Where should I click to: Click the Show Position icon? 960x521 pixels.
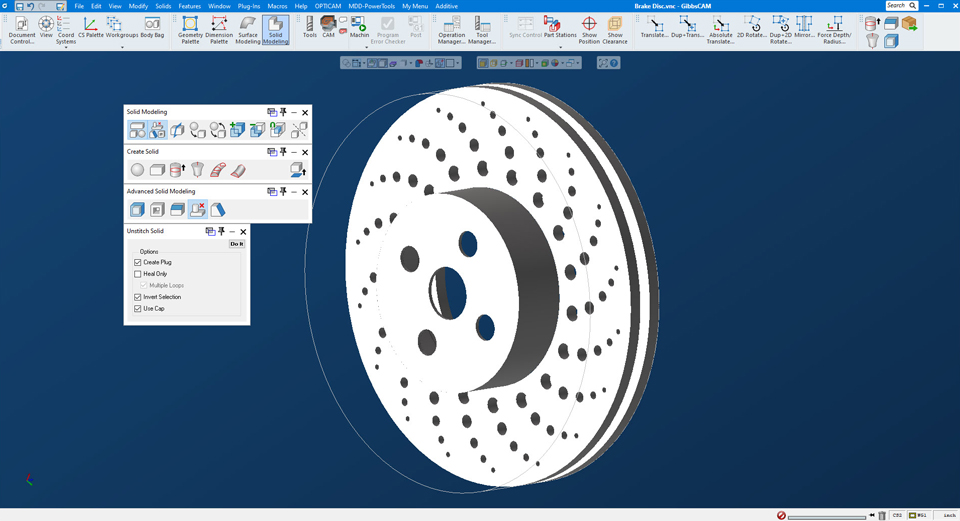(x=589, y=27)
